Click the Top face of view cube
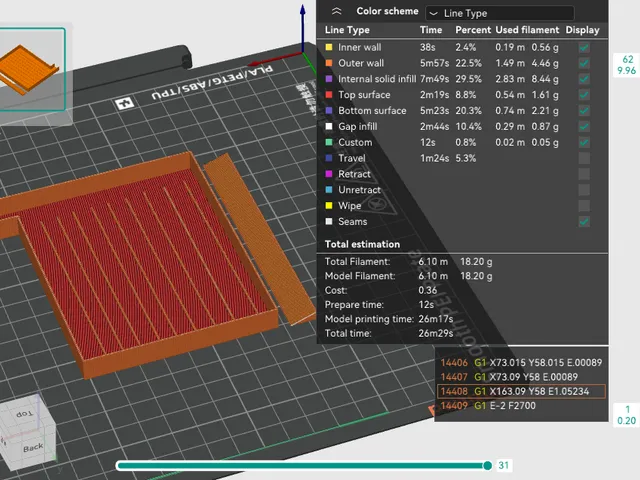This screenshot has height=480, width=640. pos(24,414)
